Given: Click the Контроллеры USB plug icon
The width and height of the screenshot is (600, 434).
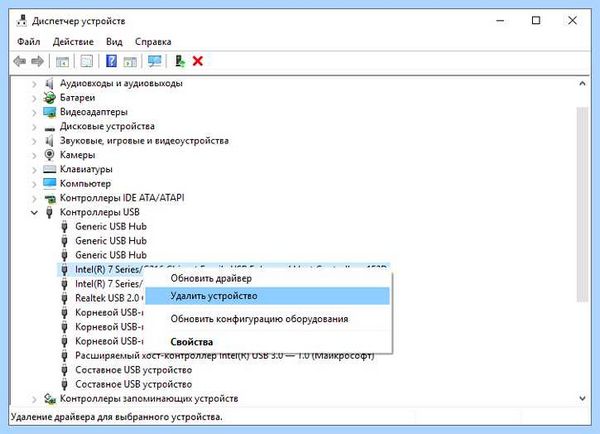Looking at the screenshot, I should pyautogui.click(x=49, y=212).
